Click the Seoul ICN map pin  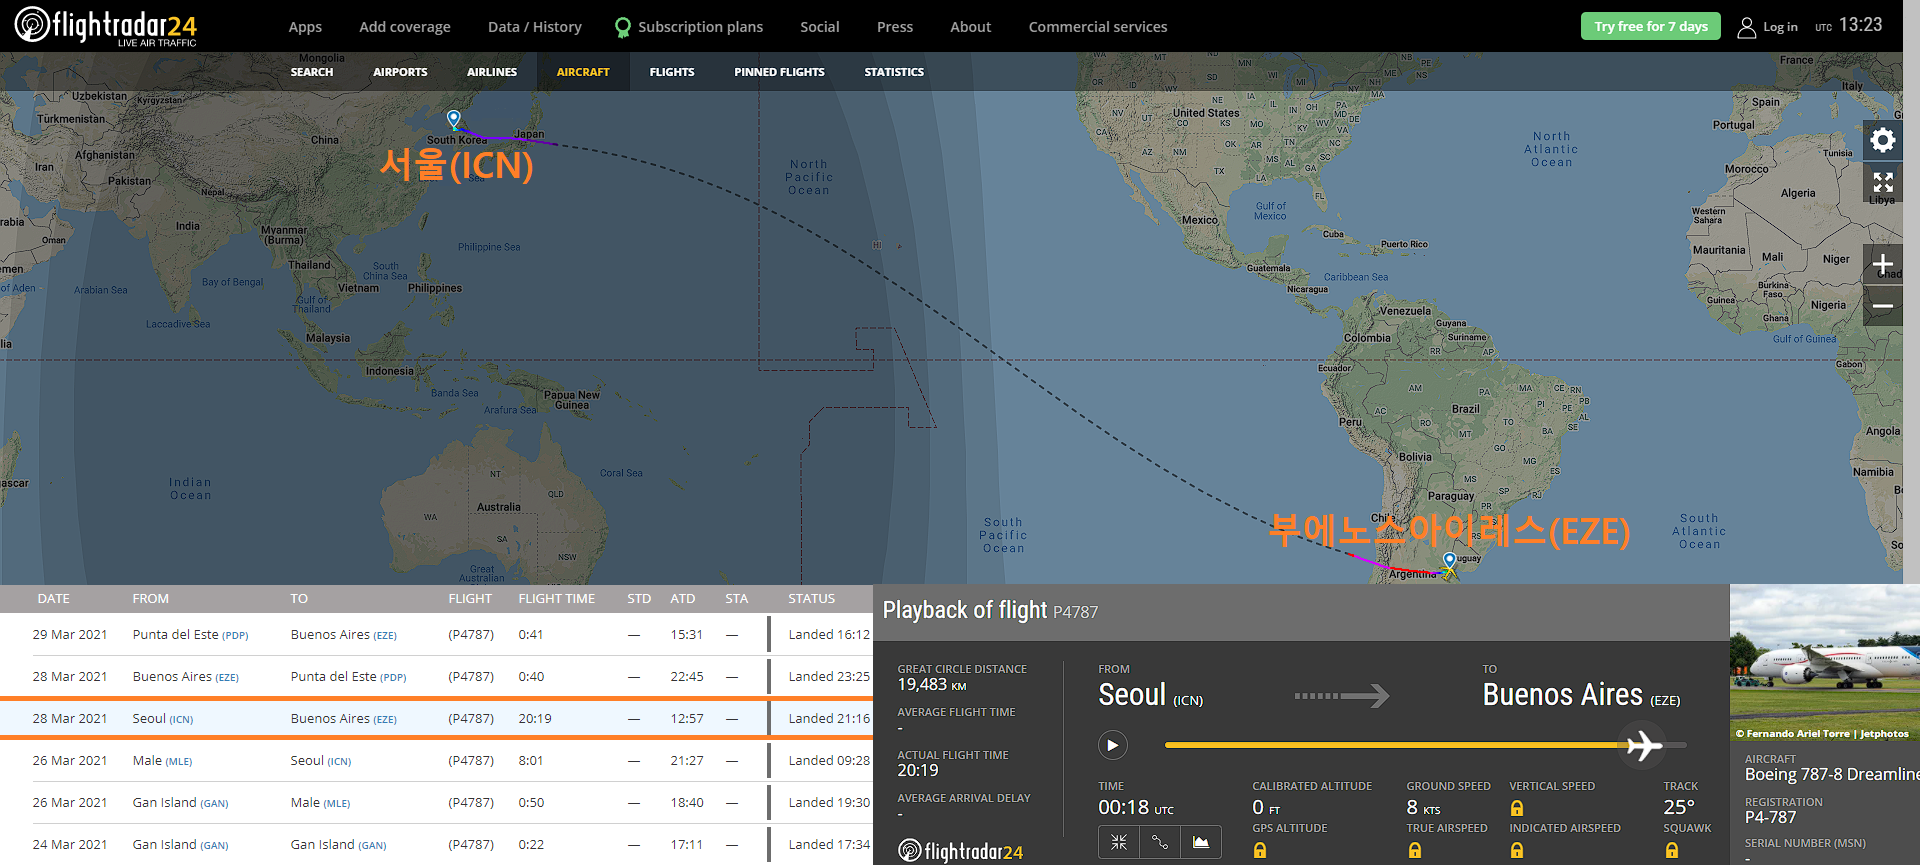coord(453,119)
